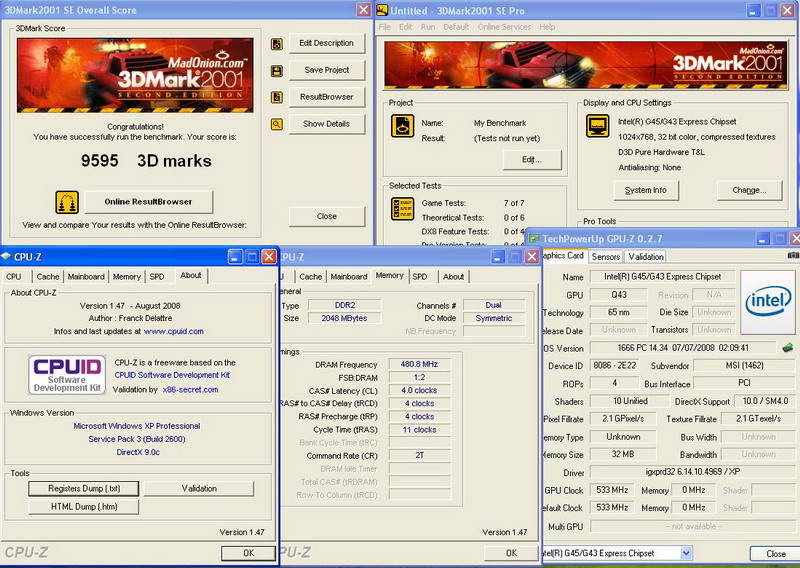
Task: Close the Overall Score dialog via Close button
Action: pos(327,216)
